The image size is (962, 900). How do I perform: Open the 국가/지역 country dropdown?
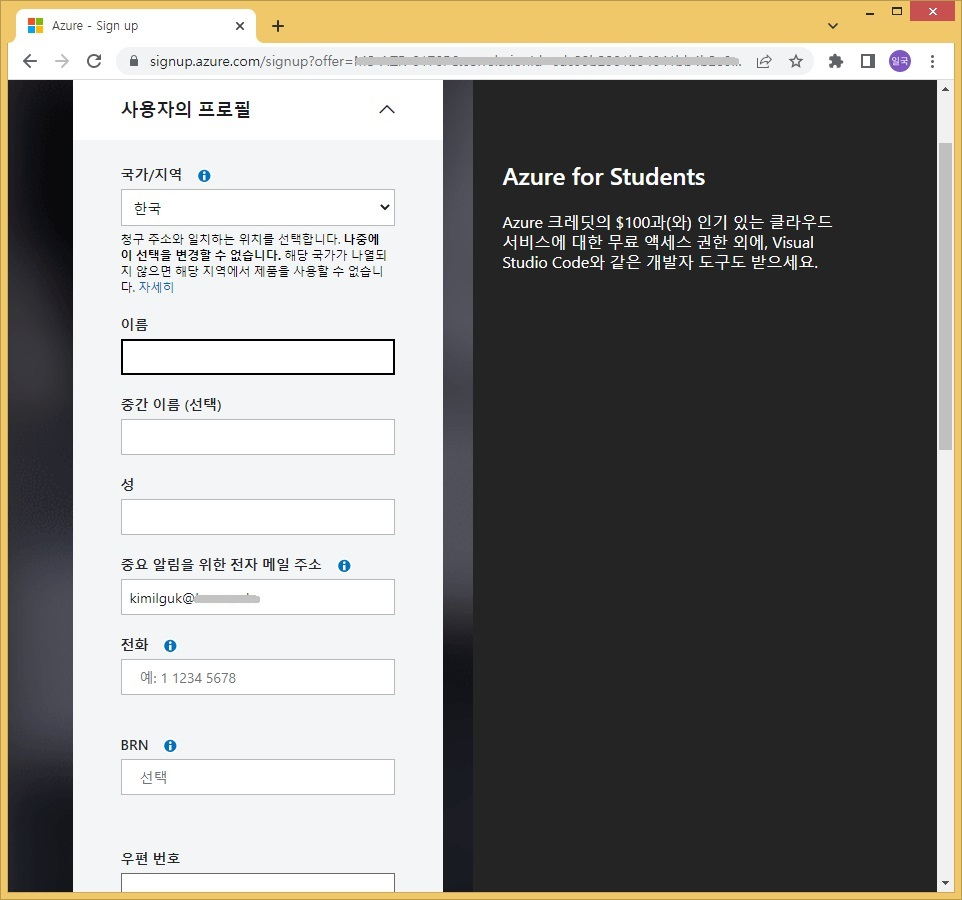pos(258,207)
